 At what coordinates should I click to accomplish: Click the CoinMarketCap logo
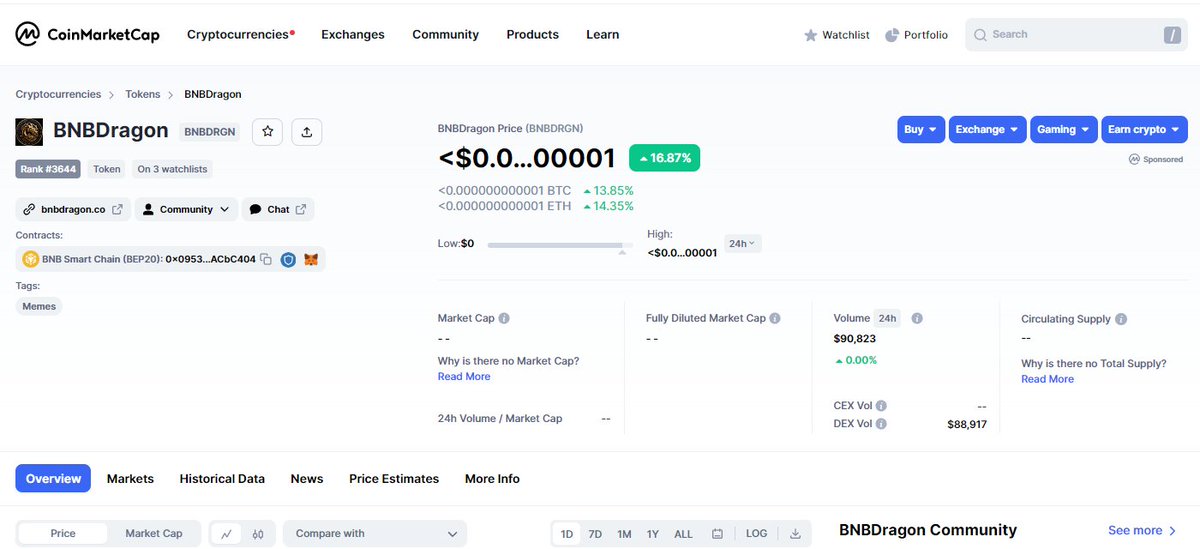[x=87, y=34]
